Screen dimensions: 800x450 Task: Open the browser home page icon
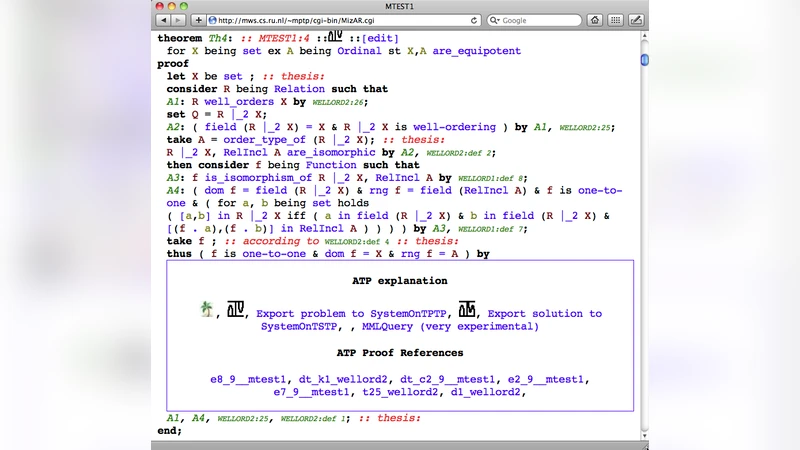click(x=595, y=20)
